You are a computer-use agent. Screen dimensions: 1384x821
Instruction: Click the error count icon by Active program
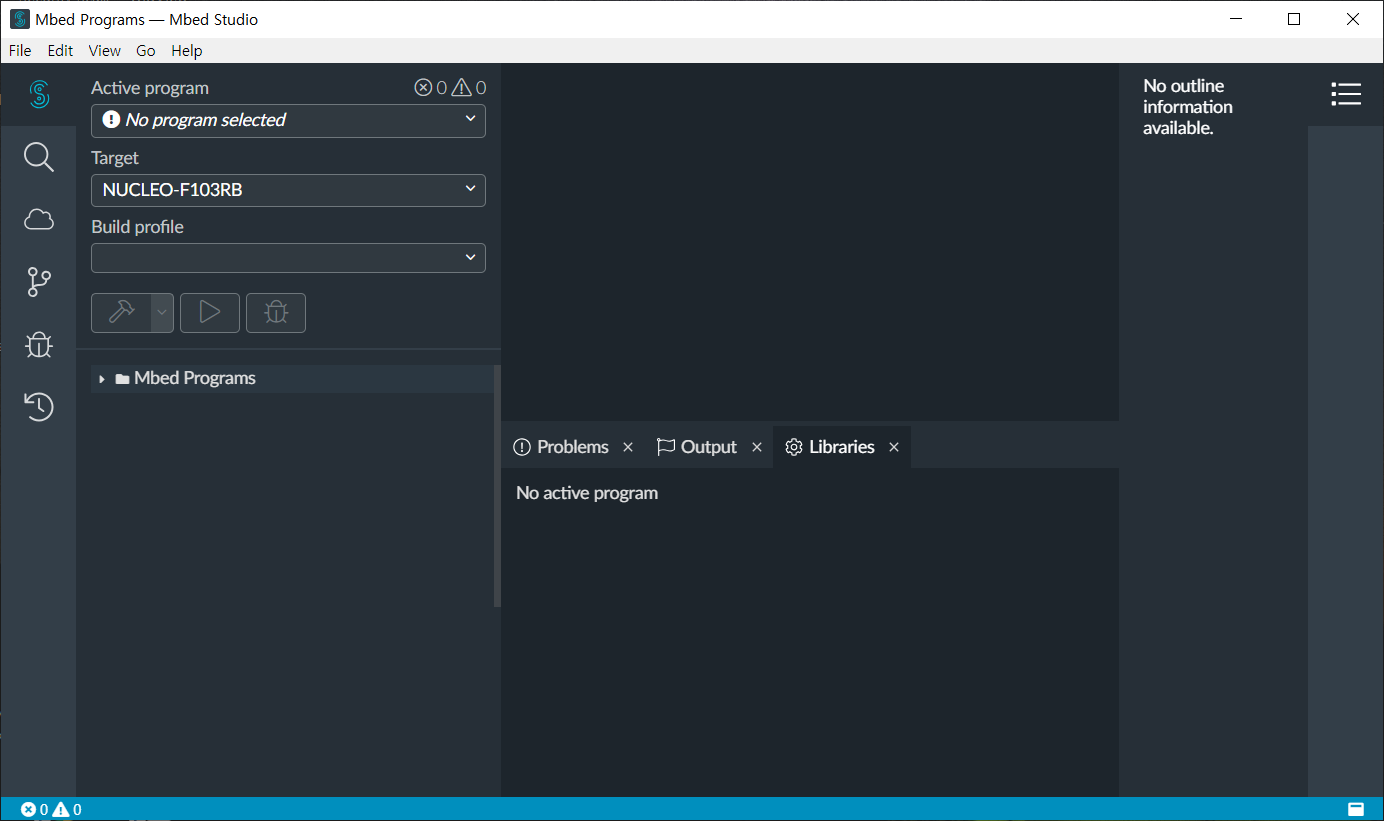[424, 88]
